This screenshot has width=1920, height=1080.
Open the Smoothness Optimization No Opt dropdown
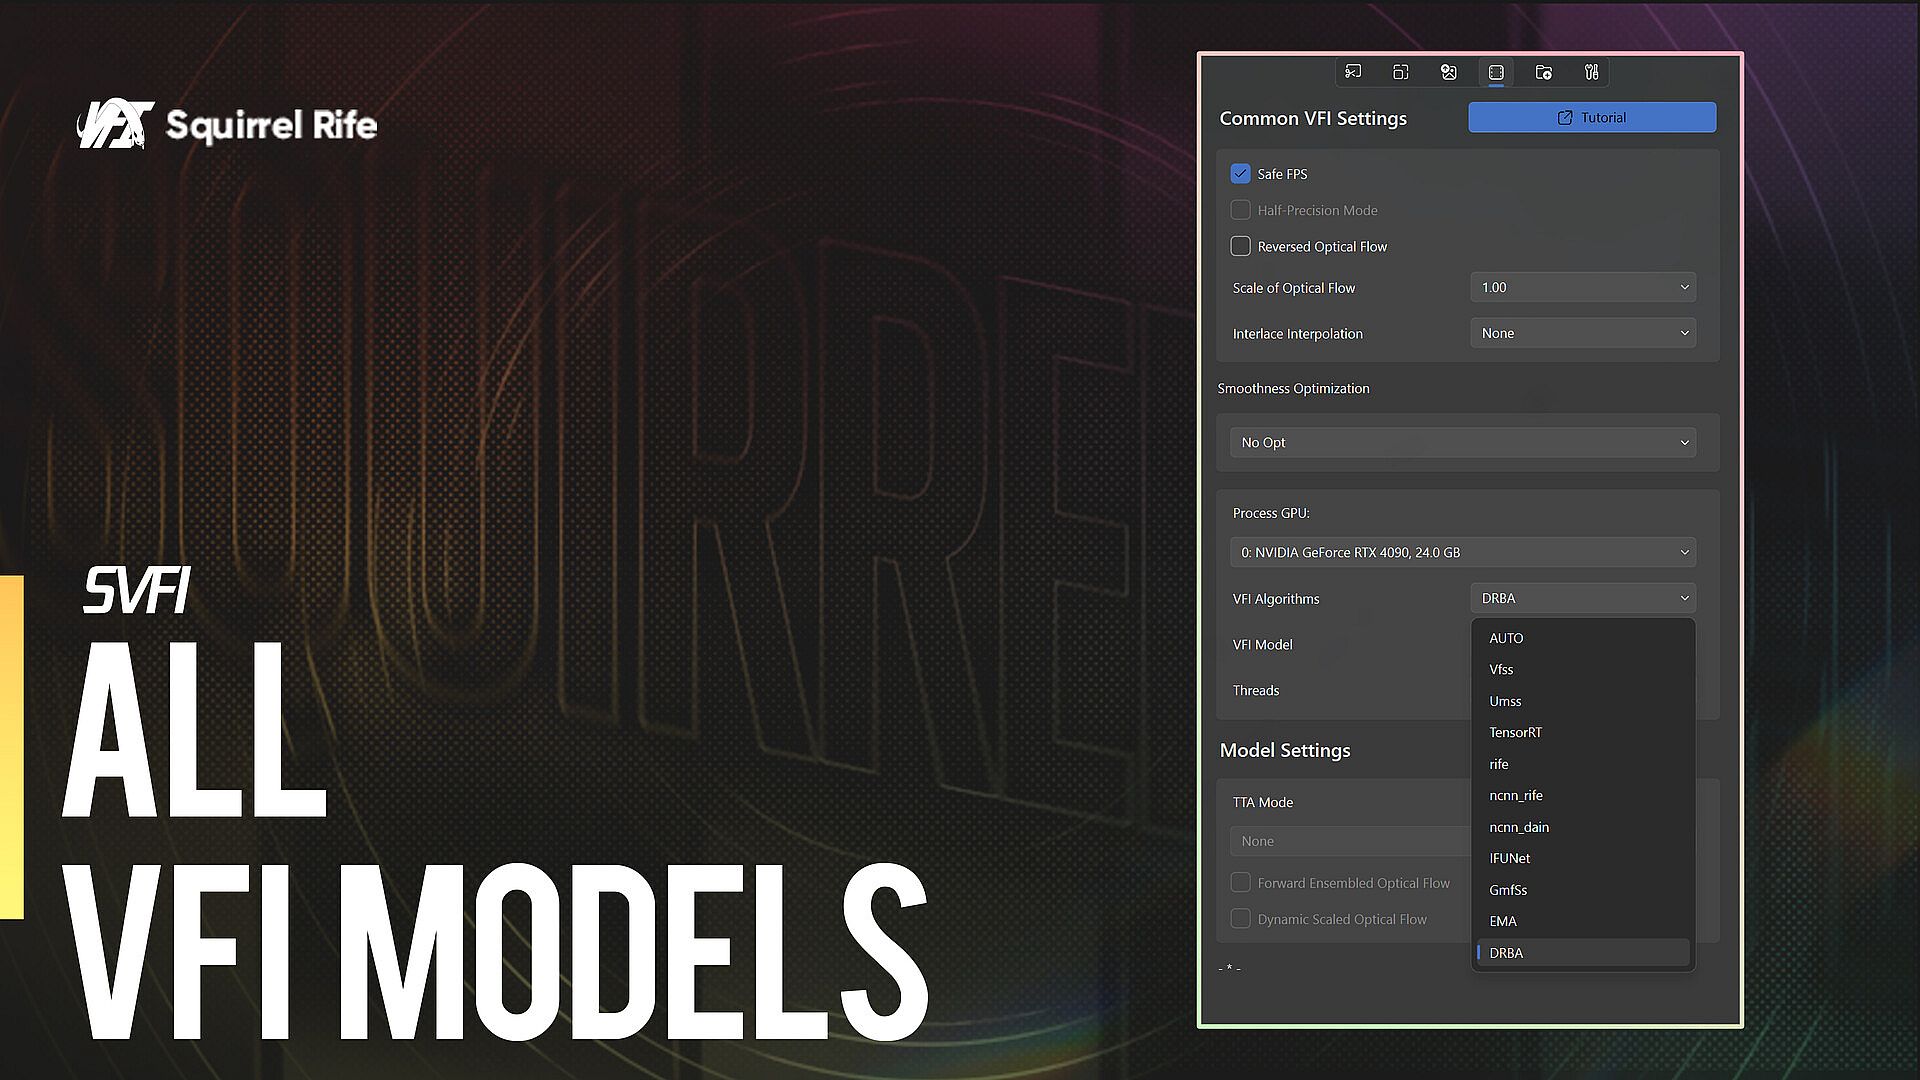coord(1463,442)
